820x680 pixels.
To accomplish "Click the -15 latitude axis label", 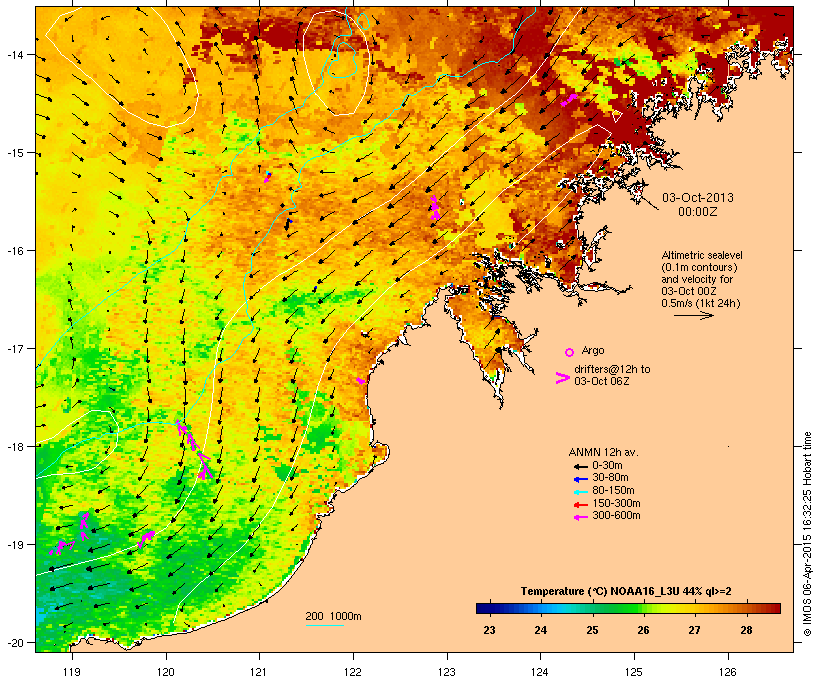I will click(x=14, y=153).
